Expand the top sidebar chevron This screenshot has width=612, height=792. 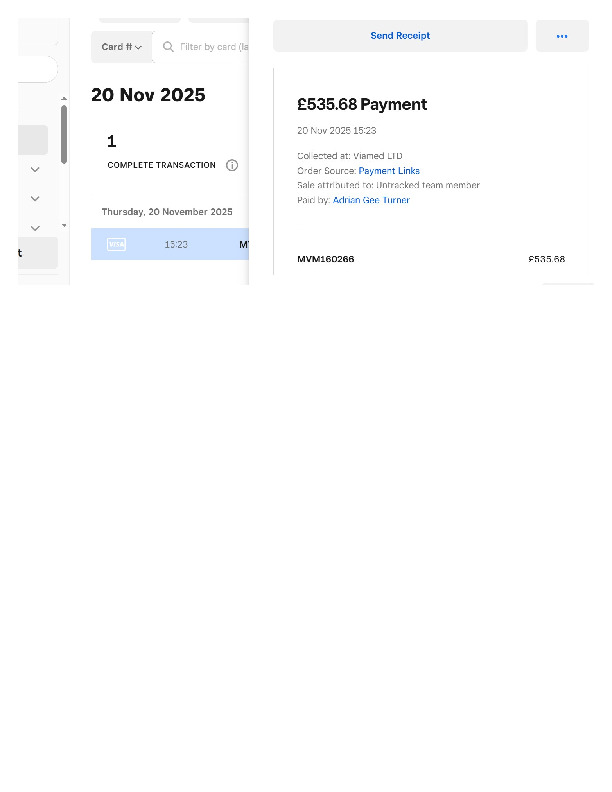[35, 170]
